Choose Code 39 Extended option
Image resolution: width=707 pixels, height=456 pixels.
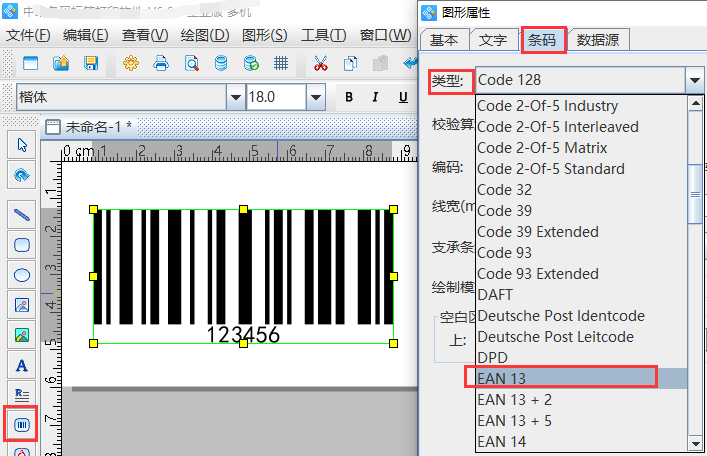582,232
